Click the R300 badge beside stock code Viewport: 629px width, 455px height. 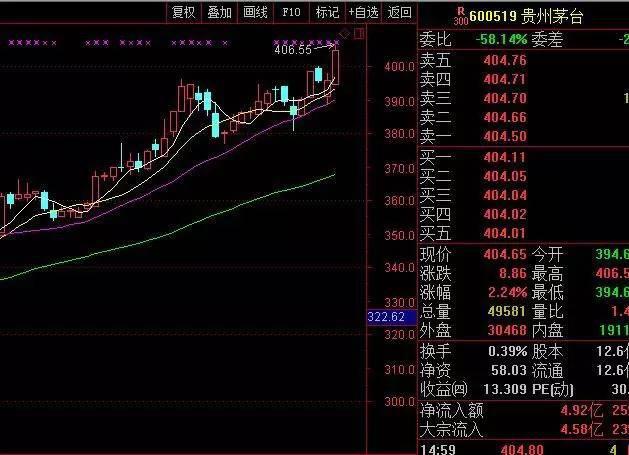(x=461, y=16)
